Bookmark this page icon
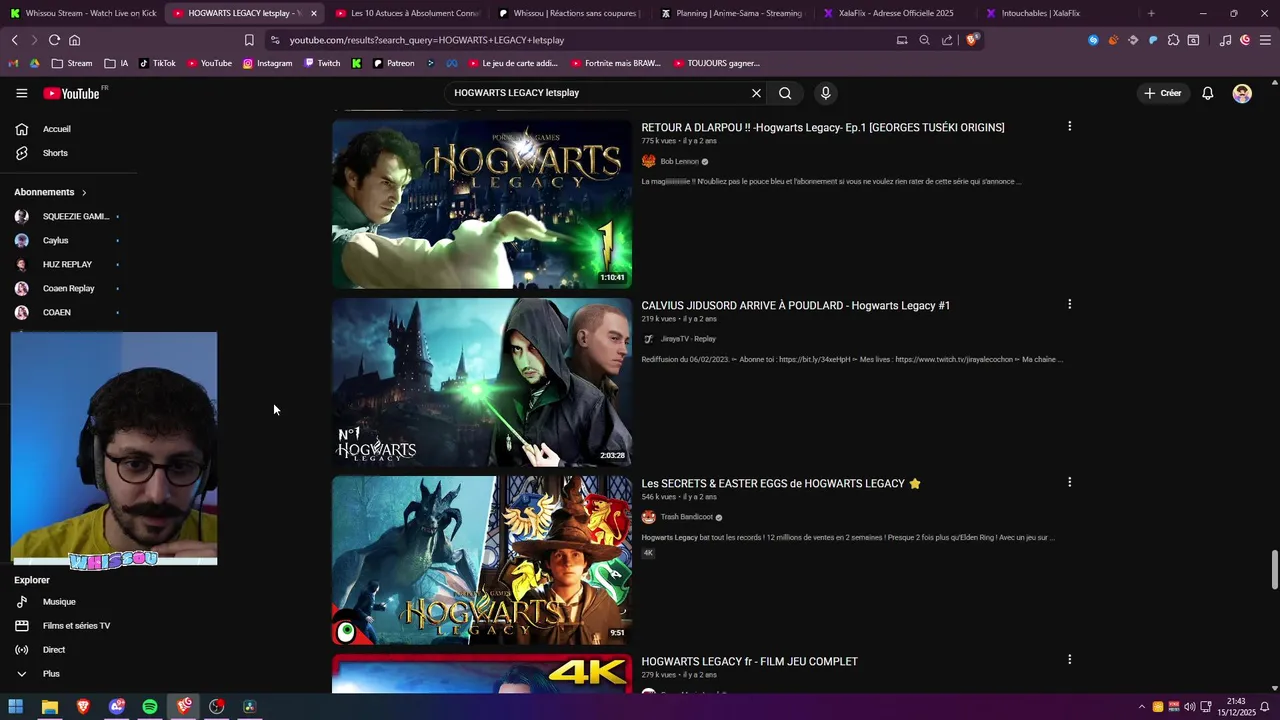Viewport: 1280px width, 720px height. (x=249, y=40)
